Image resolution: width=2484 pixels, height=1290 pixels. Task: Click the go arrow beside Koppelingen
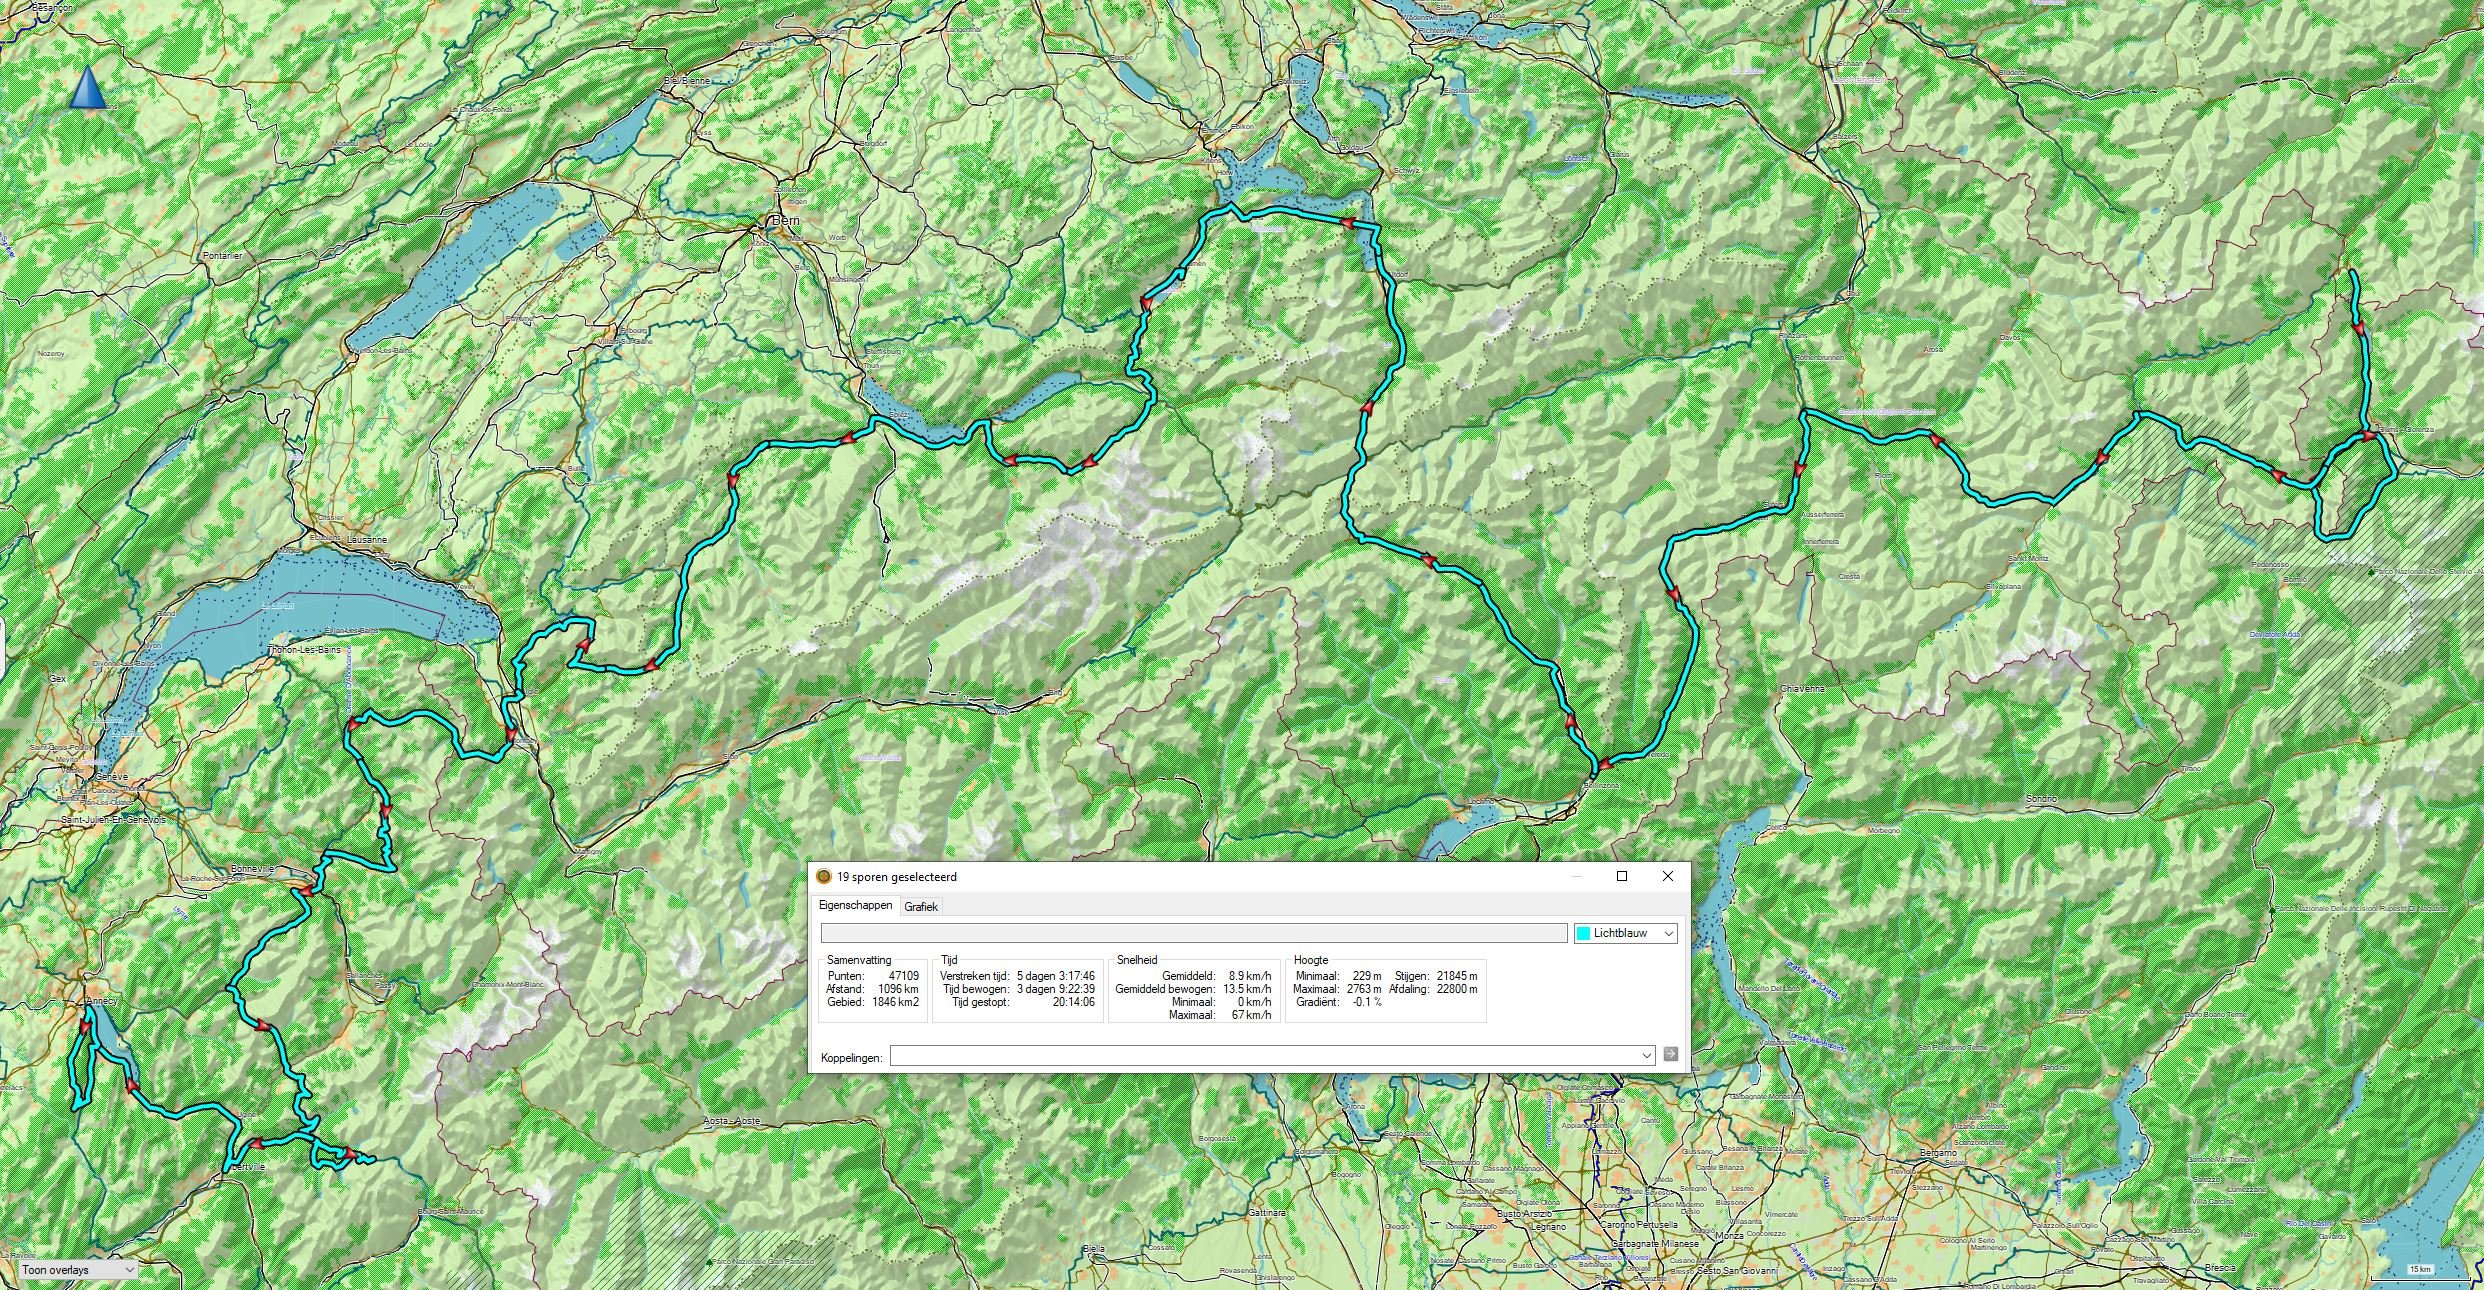click(x=1670, y=1055)
